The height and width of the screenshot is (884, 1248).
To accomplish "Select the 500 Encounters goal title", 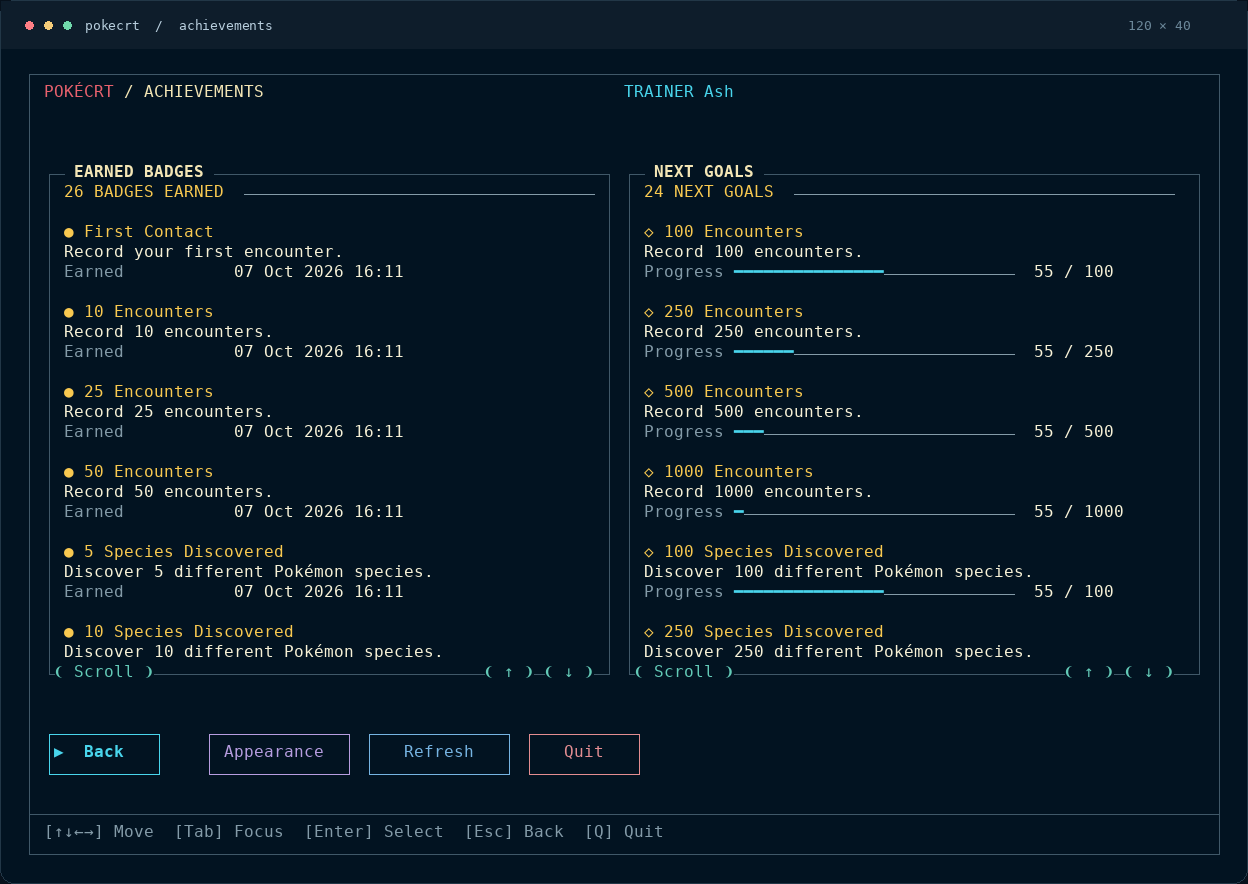I will click(734, 392).
